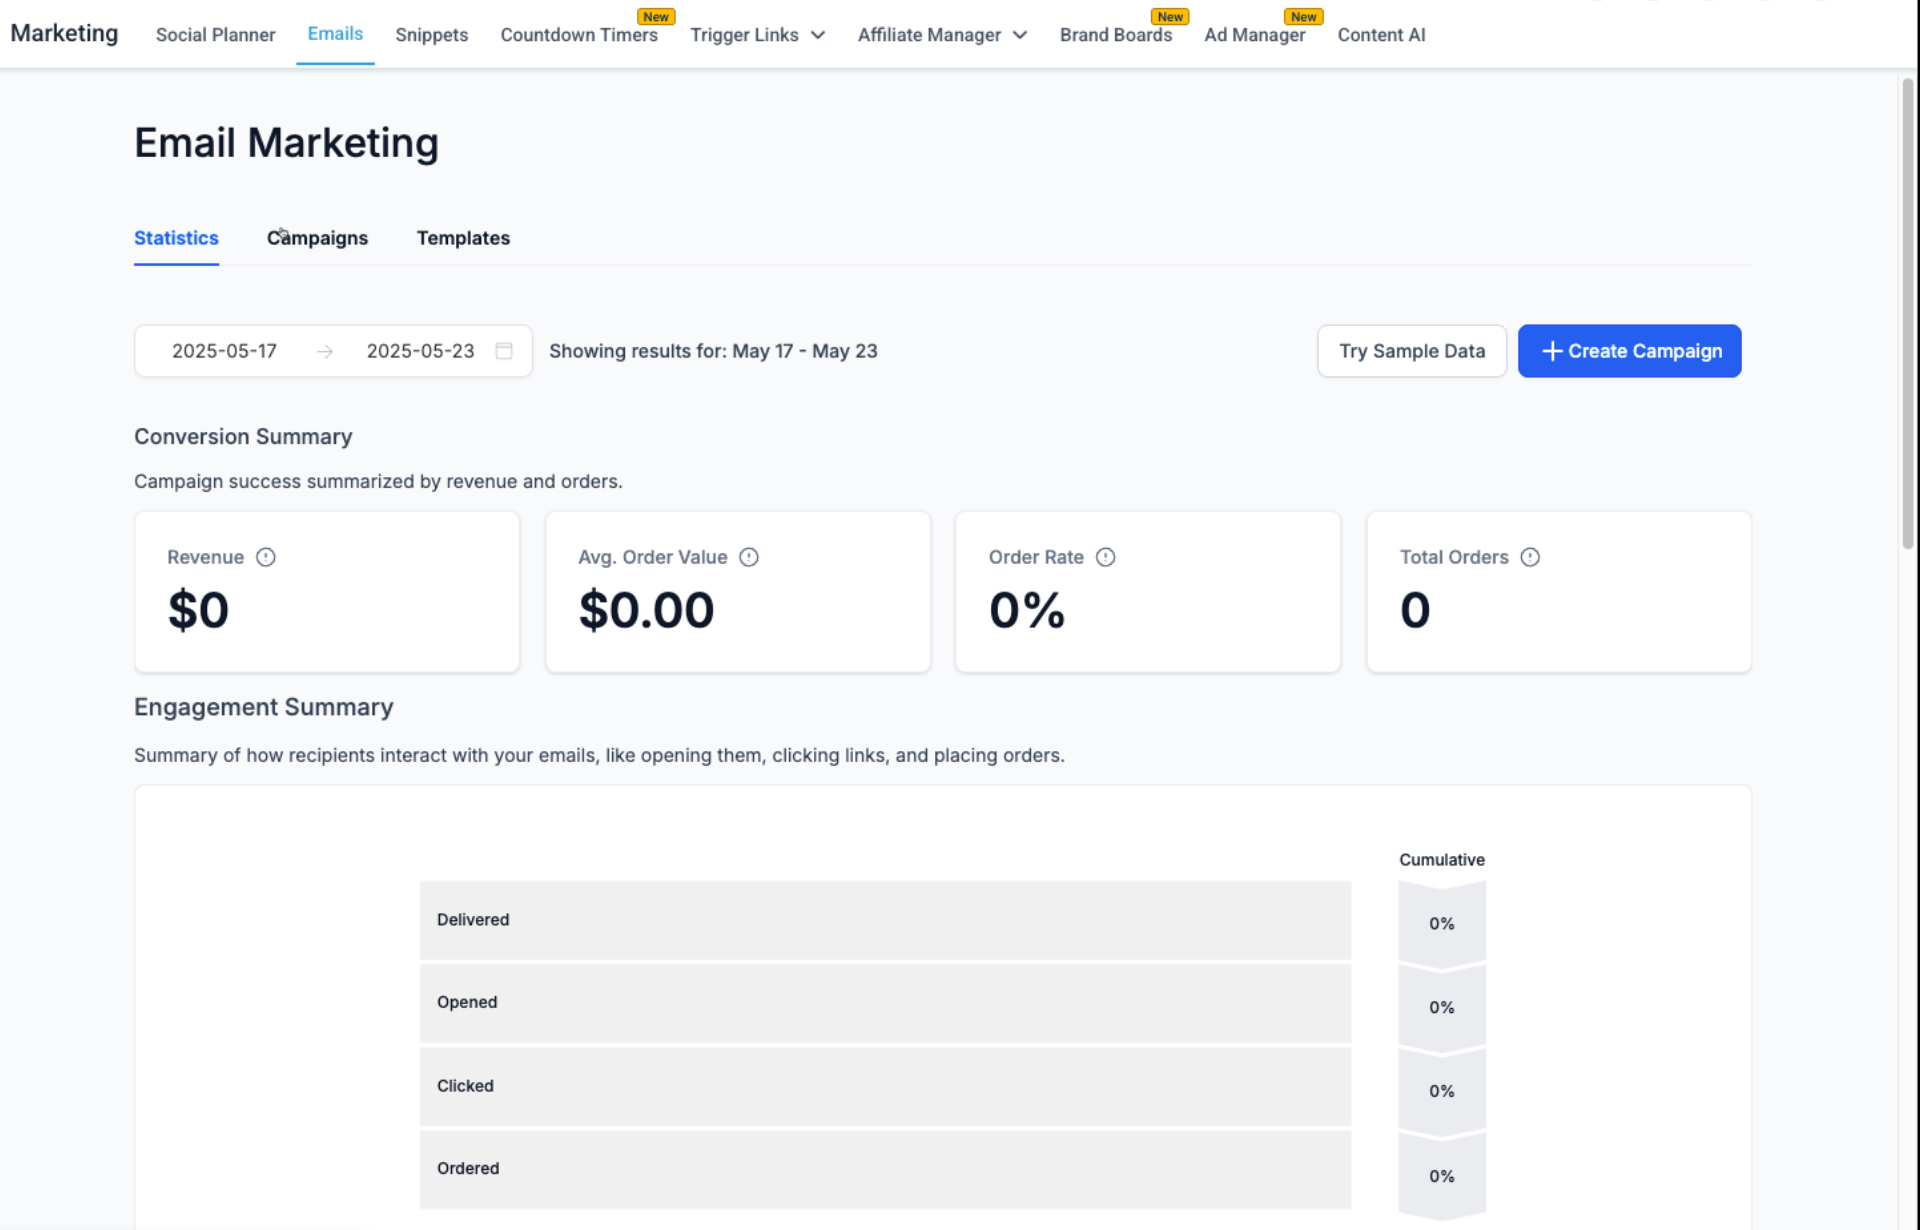Go to Countdown Timers section
The width and height of the screenshot is (1920, 1230).
pos(578,35)
